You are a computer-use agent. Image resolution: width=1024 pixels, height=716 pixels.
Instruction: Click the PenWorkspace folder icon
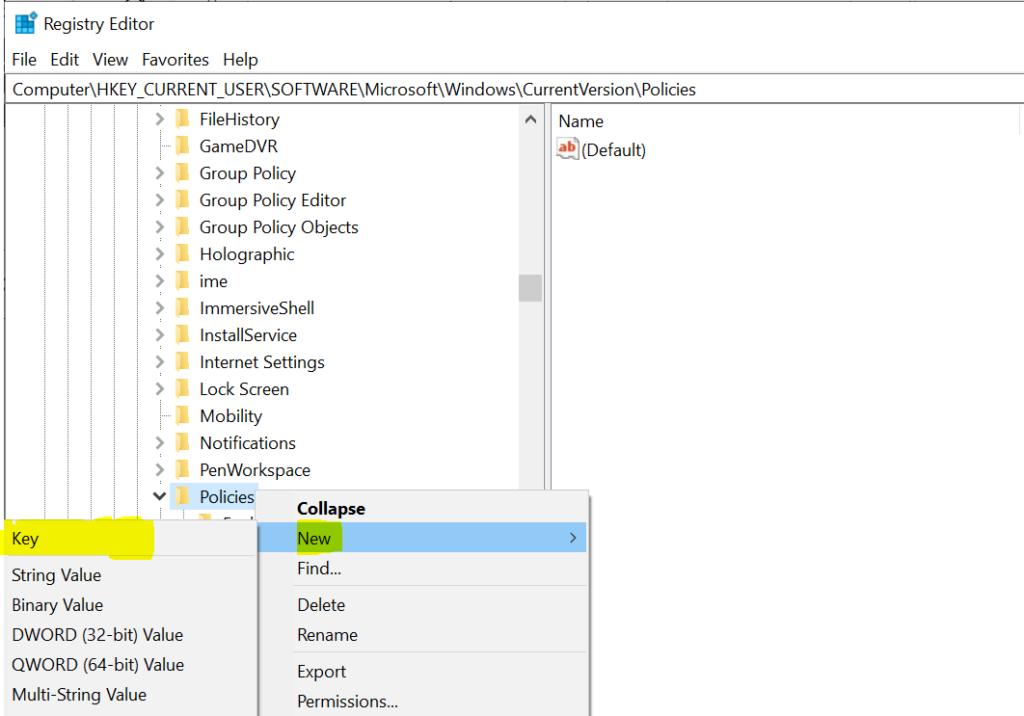pyautogui.click(x=183, y=470)
